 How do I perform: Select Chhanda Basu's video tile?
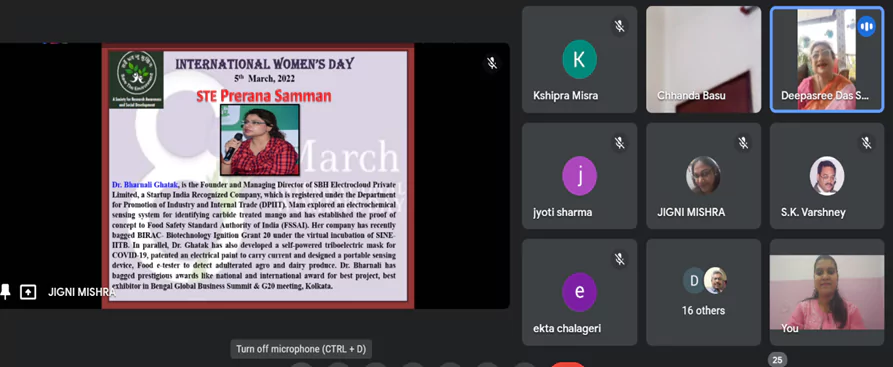point(703,59)
